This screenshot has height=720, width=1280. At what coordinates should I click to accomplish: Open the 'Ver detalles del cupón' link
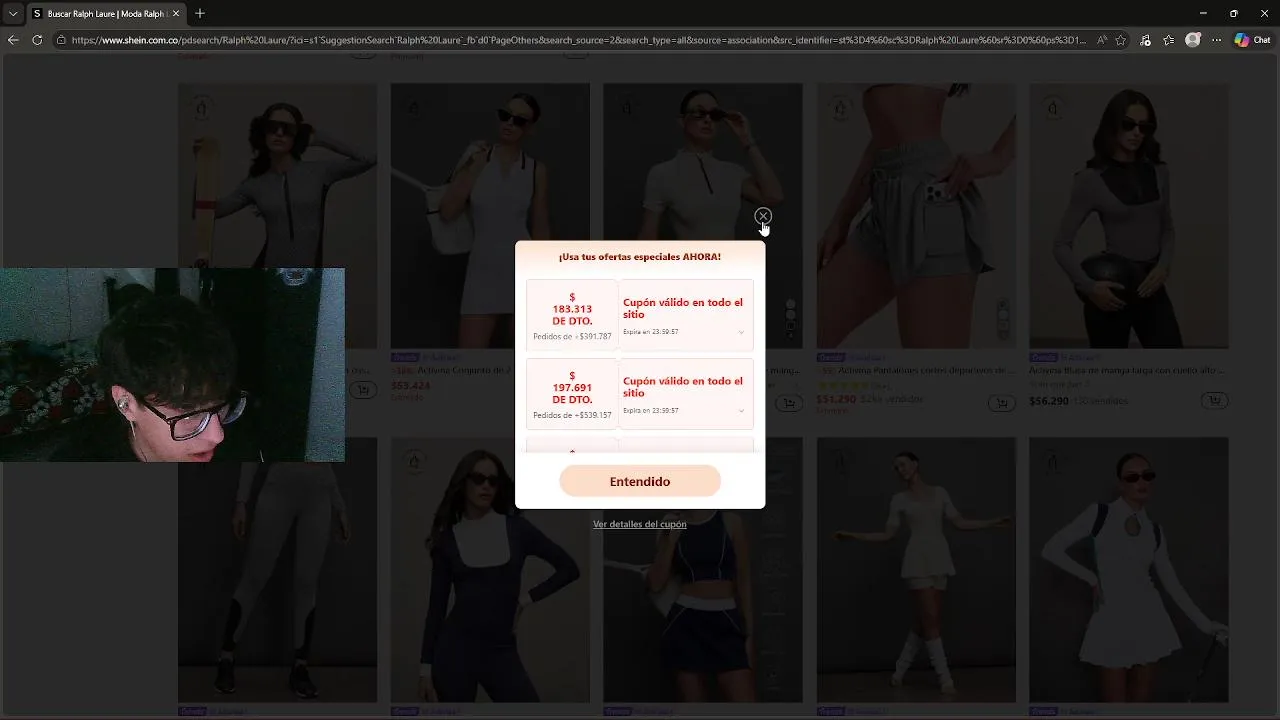coord(640,524)
